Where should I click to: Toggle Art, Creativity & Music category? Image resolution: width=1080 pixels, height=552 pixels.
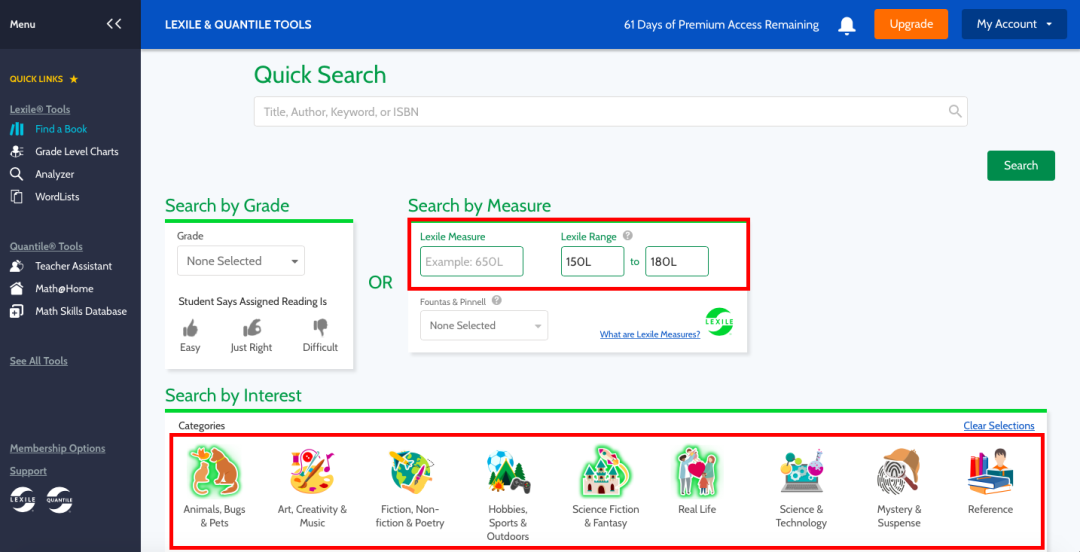coord(312,487)
